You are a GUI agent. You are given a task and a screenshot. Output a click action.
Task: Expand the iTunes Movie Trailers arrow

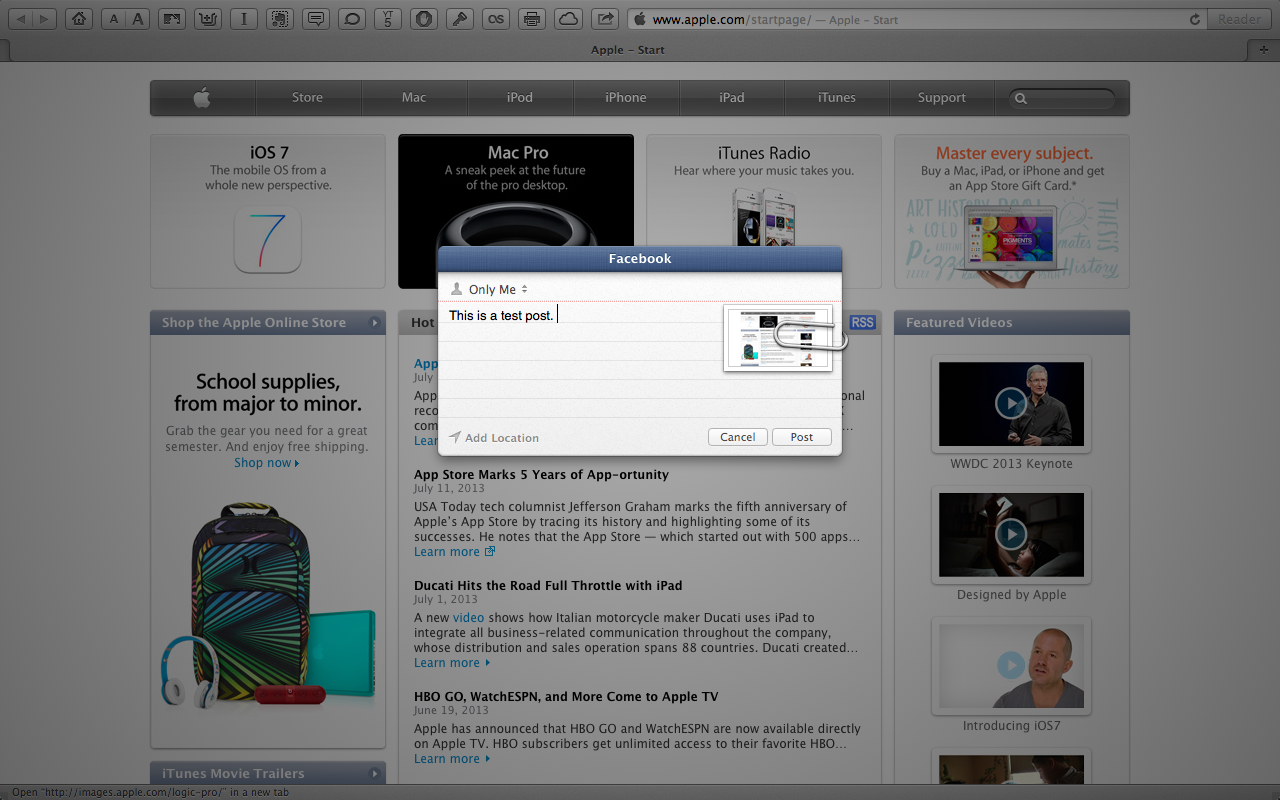pyautogui.click(x=375, y=773)
